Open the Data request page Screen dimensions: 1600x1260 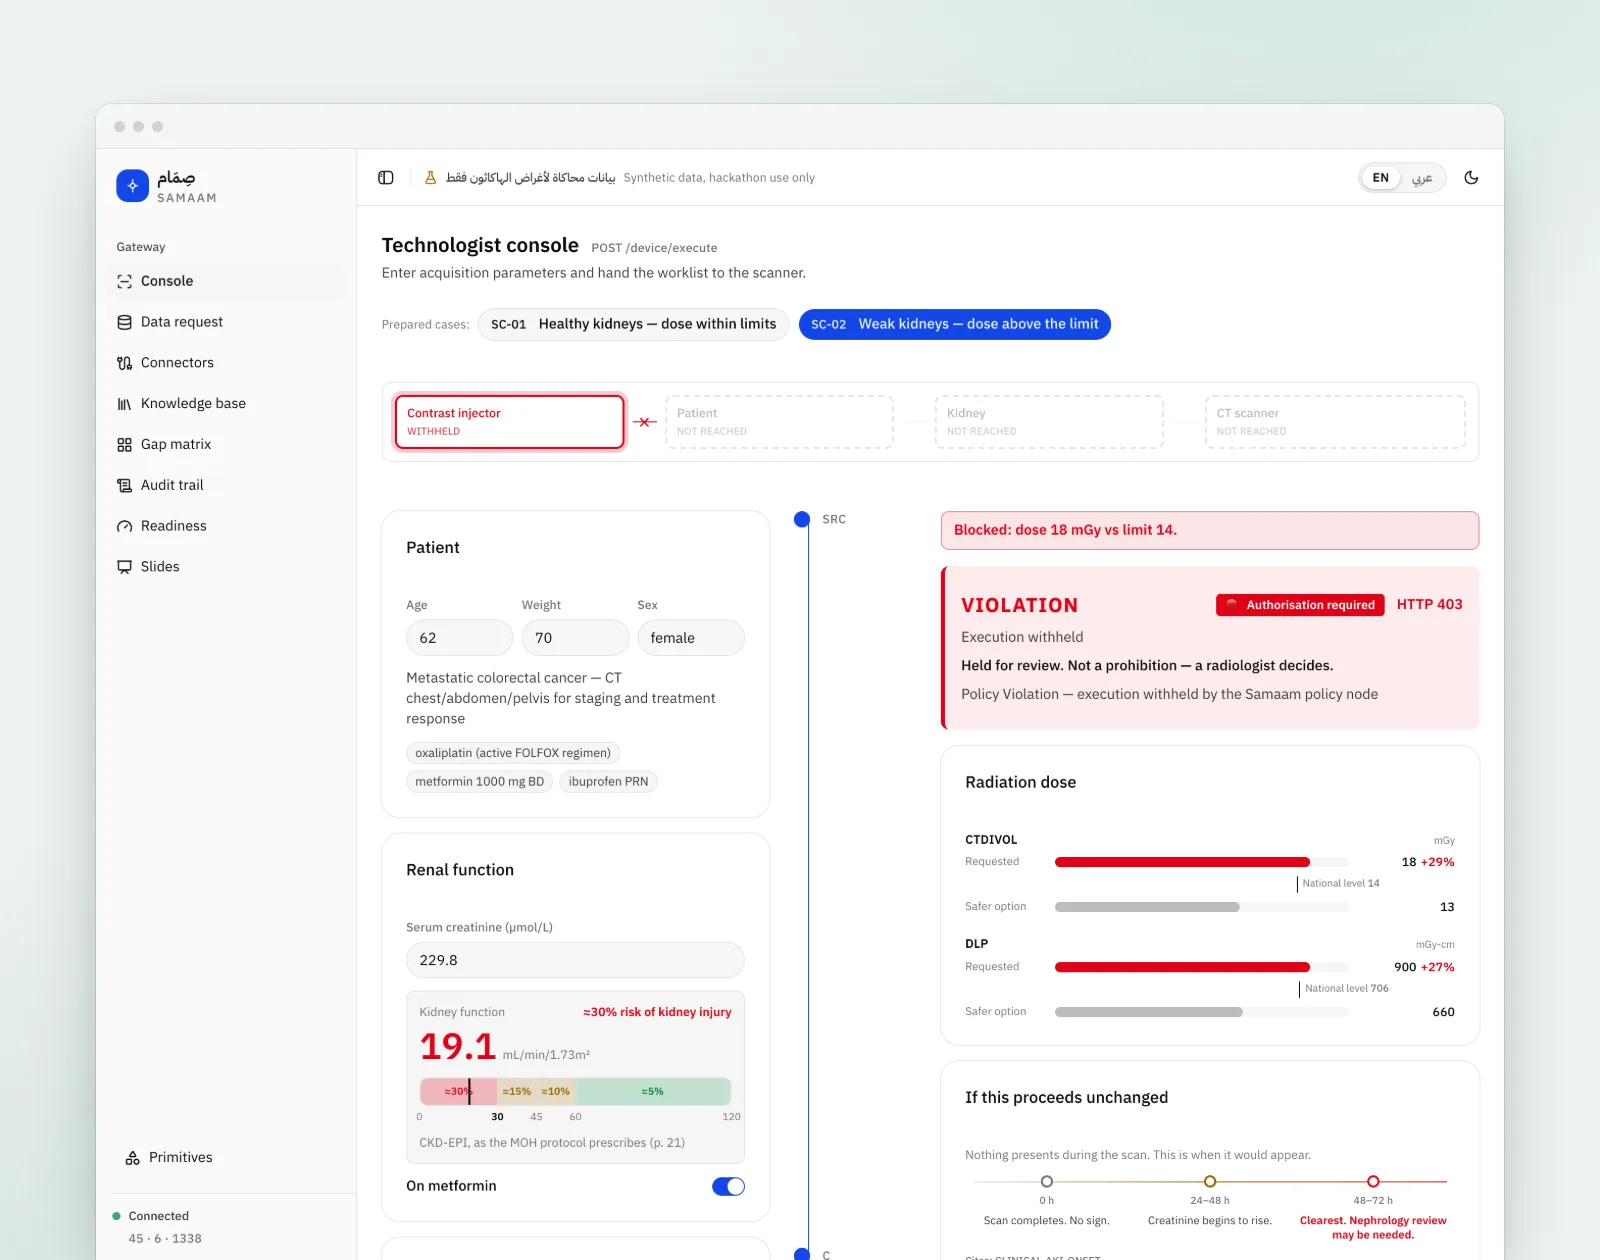(x=226, y=322)
